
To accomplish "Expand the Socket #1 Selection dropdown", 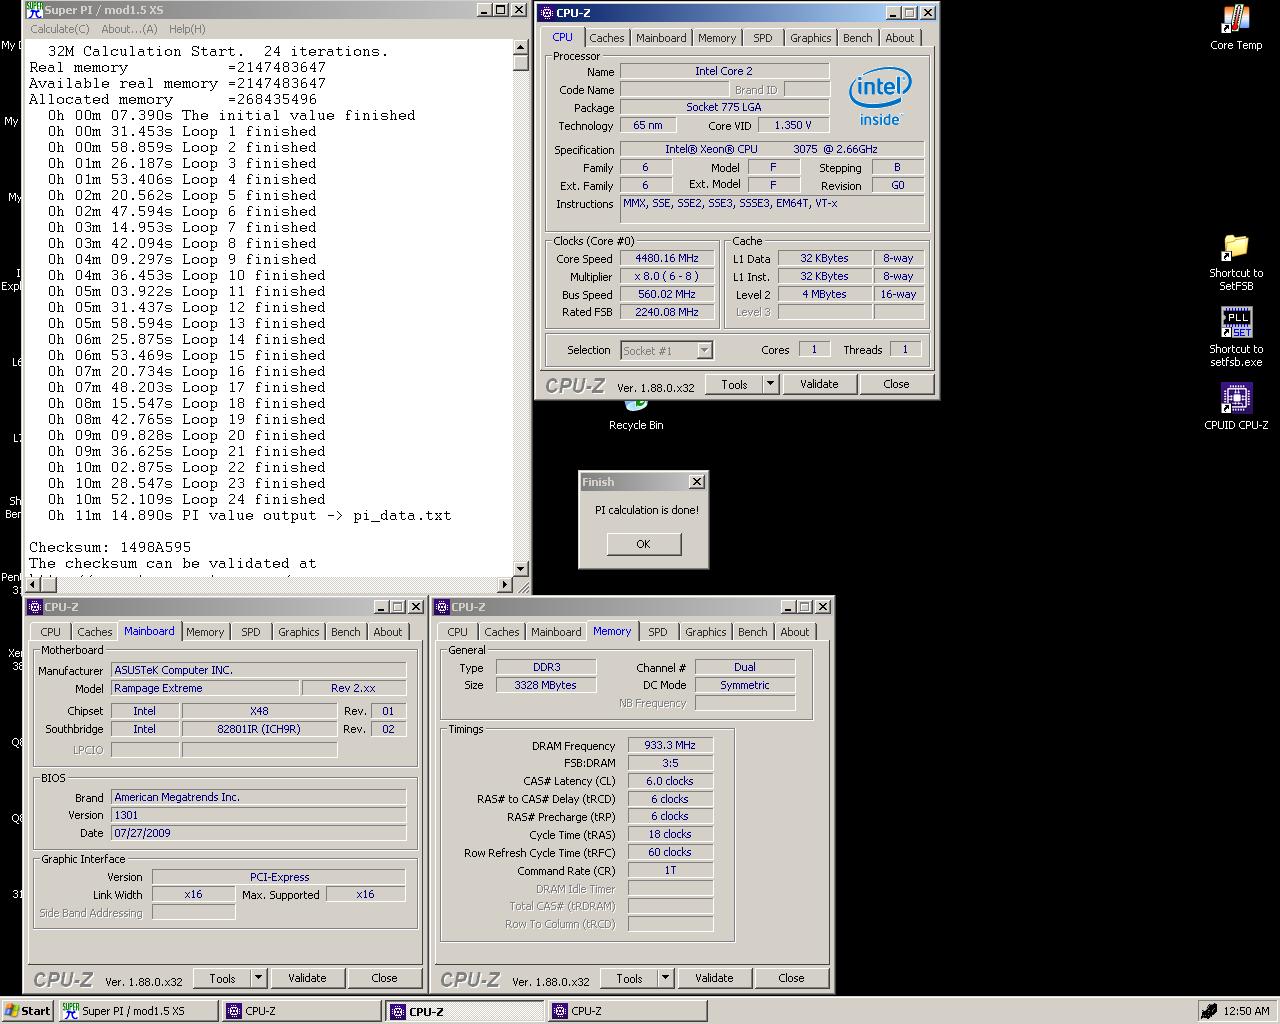I will pyautogui.click(x=704, y=350).
